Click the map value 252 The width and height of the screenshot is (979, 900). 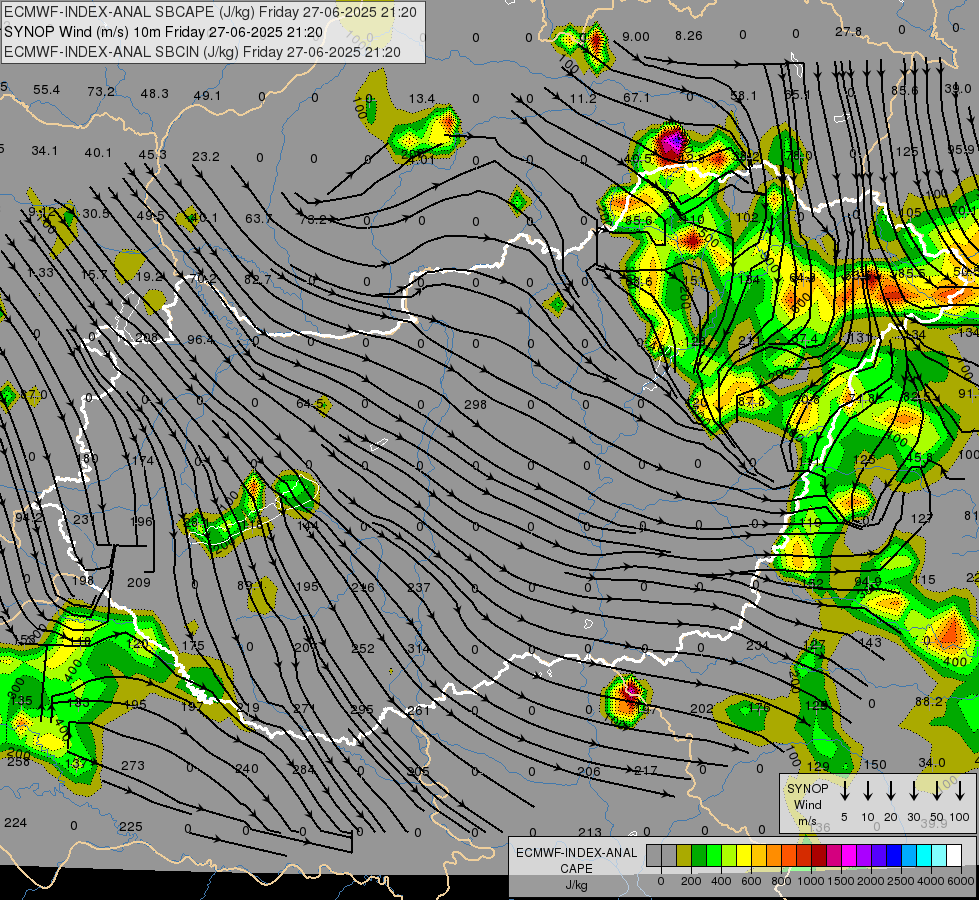tap(363, 648)
